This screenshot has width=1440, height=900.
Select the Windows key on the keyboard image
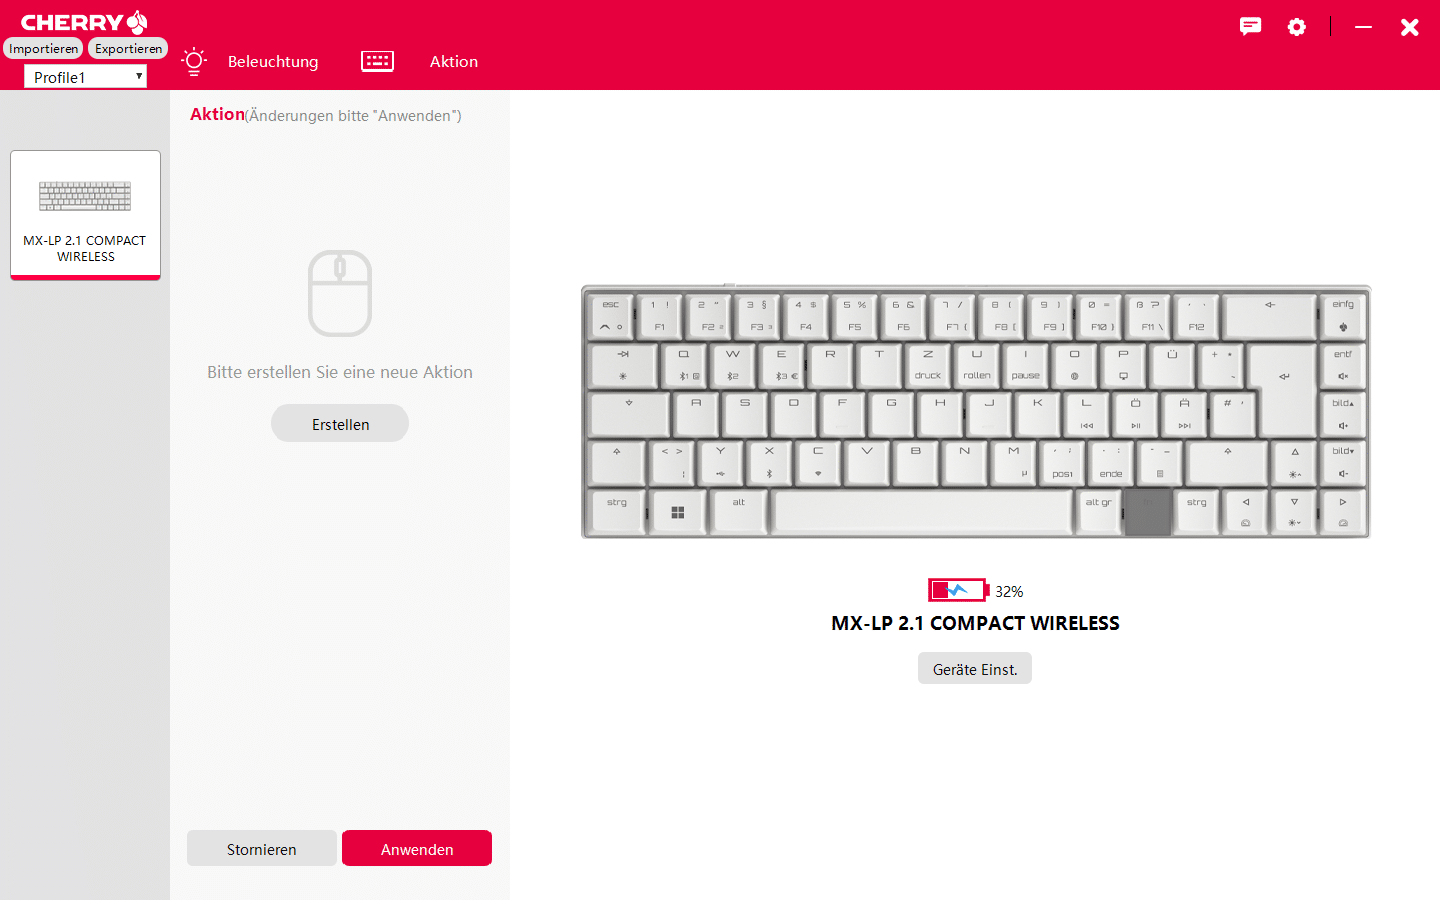click(x=678, y=511)
